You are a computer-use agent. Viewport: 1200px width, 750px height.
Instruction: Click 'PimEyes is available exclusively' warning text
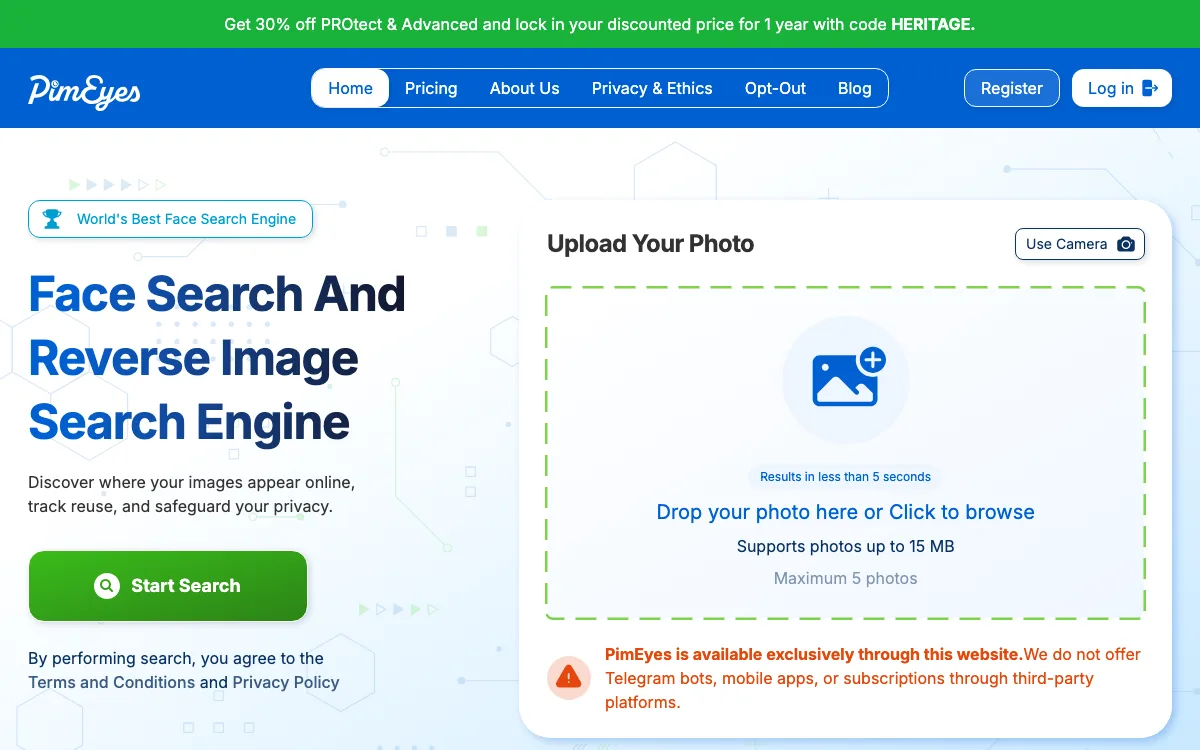tap(814, 655)
